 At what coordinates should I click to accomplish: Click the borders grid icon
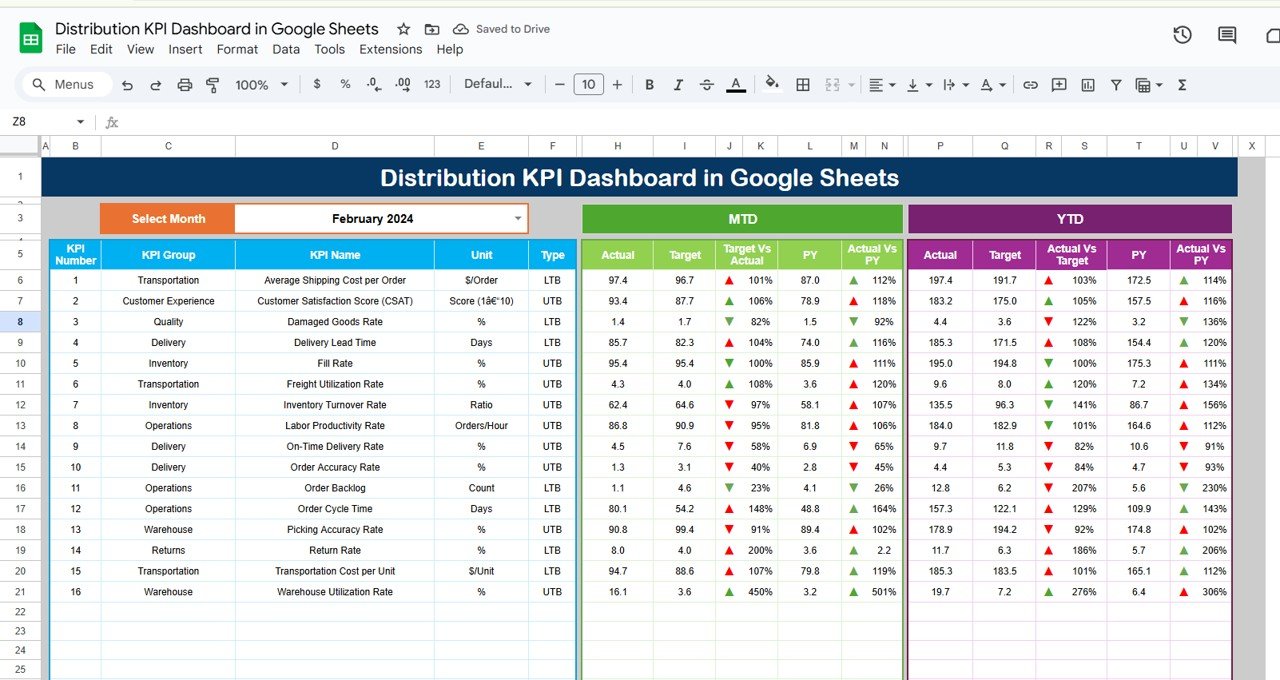tap(802, 85)
